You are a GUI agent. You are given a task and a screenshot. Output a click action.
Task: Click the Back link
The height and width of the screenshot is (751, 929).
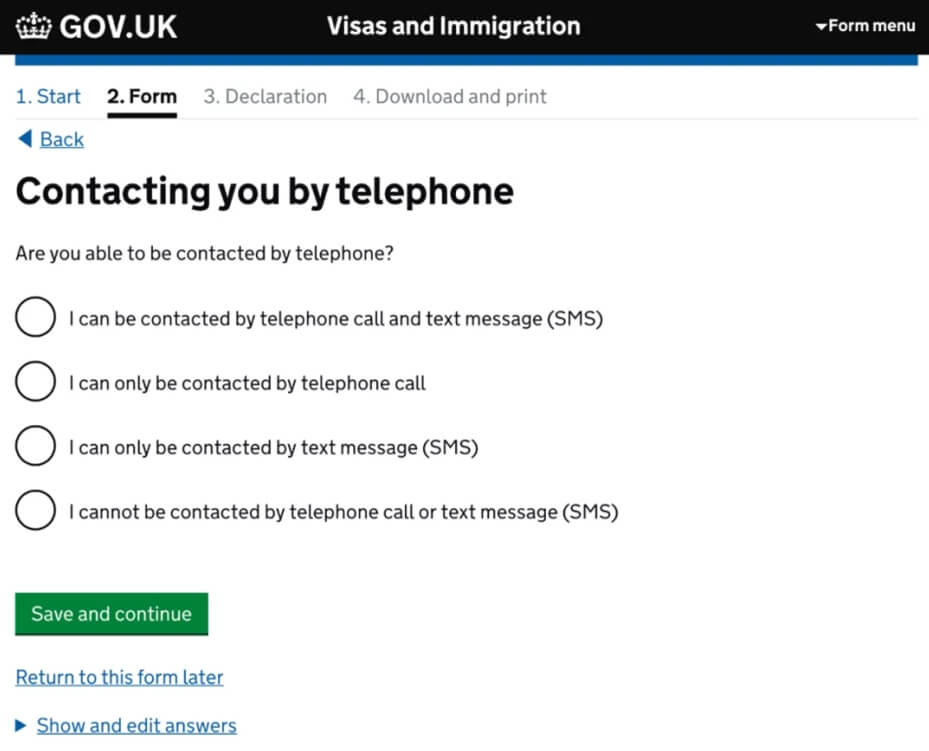[x=62, y=139]
